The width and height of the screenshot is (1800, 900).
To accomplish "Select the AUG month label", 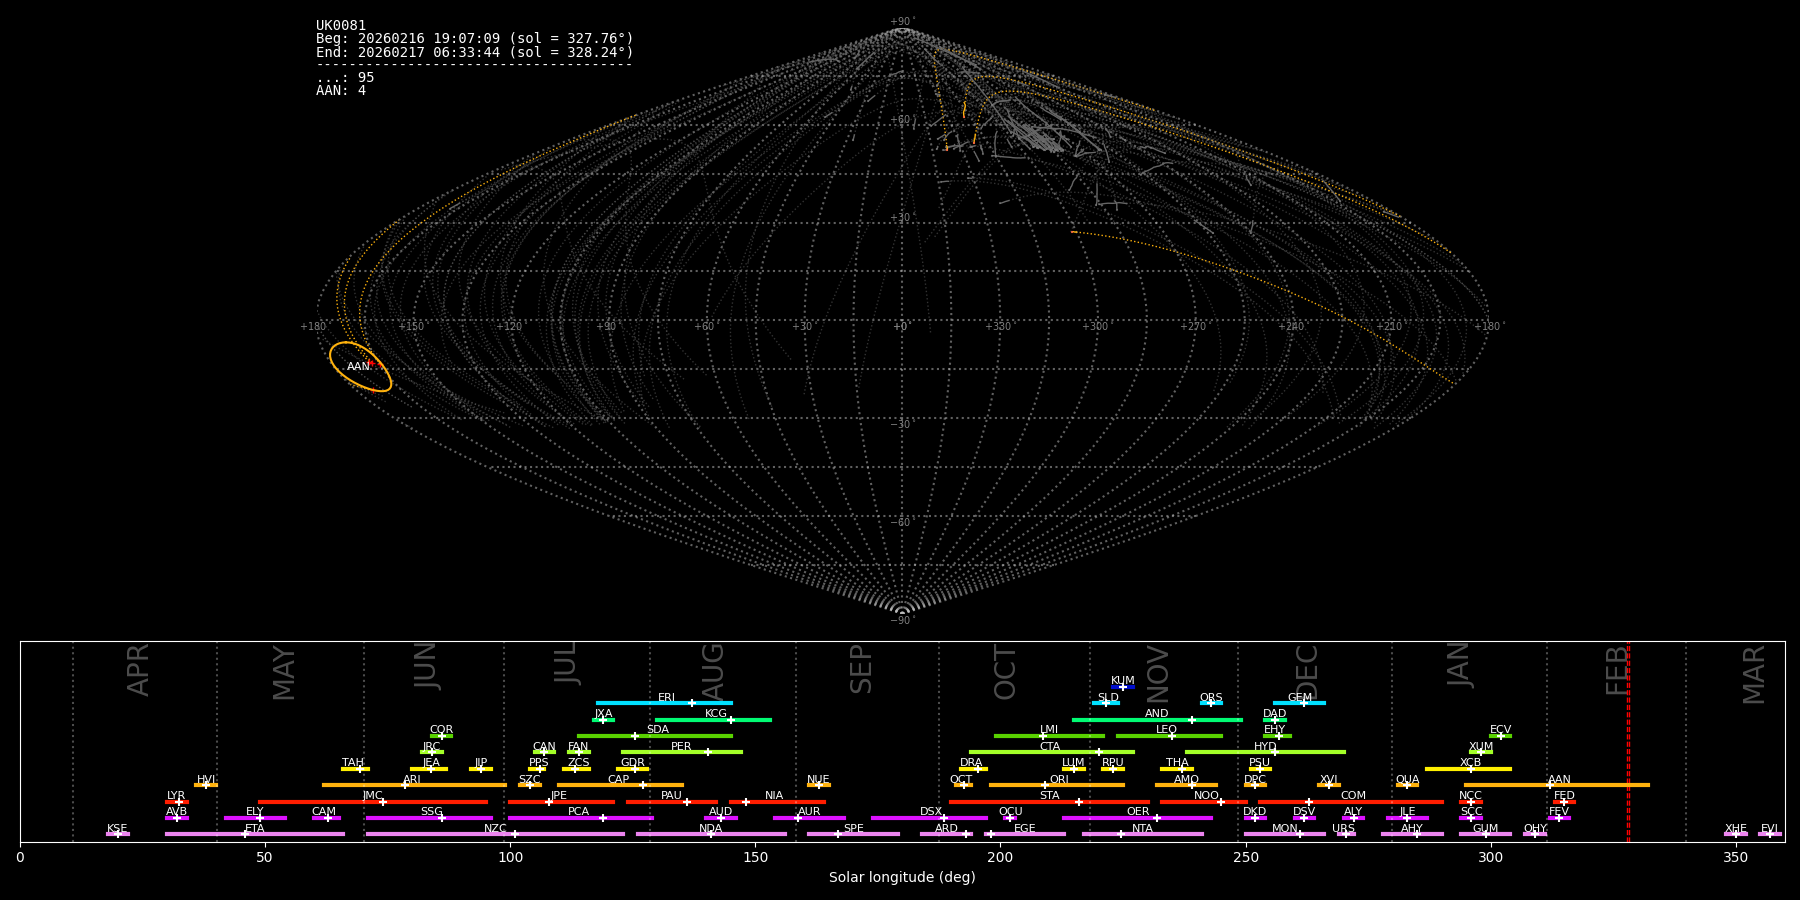I will (x=713, y=670).
